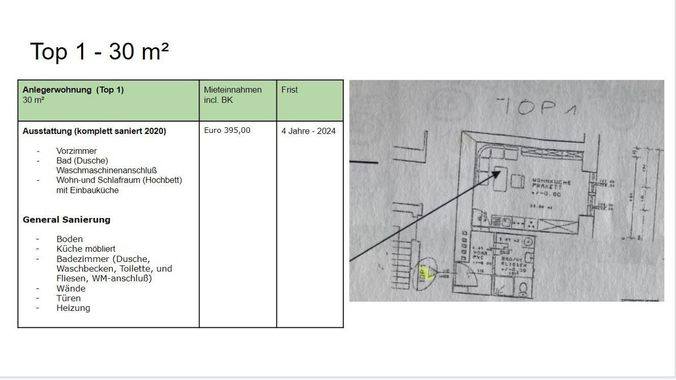Click the 'Heizung' bullet item
Image resolution: width=676 pixels, height=380 pixels.
73,308
